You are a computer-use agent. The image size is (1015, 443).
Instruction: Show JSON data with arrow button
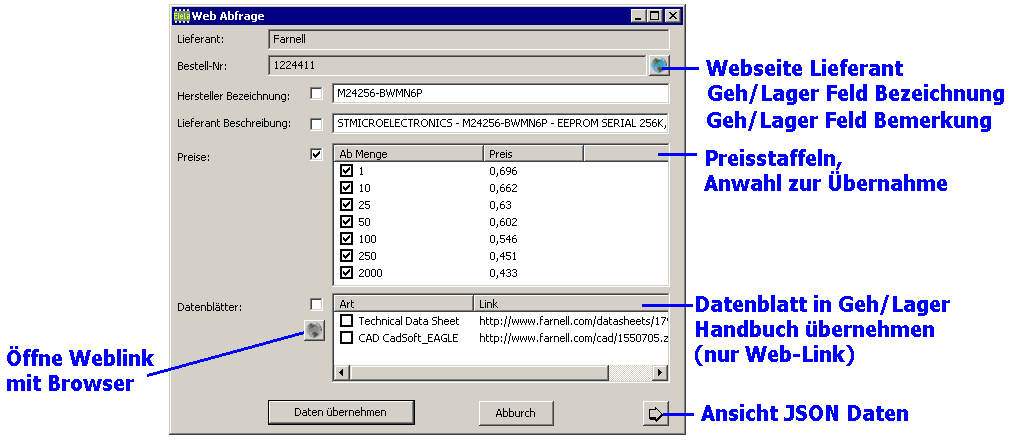(x=656, y=414)
